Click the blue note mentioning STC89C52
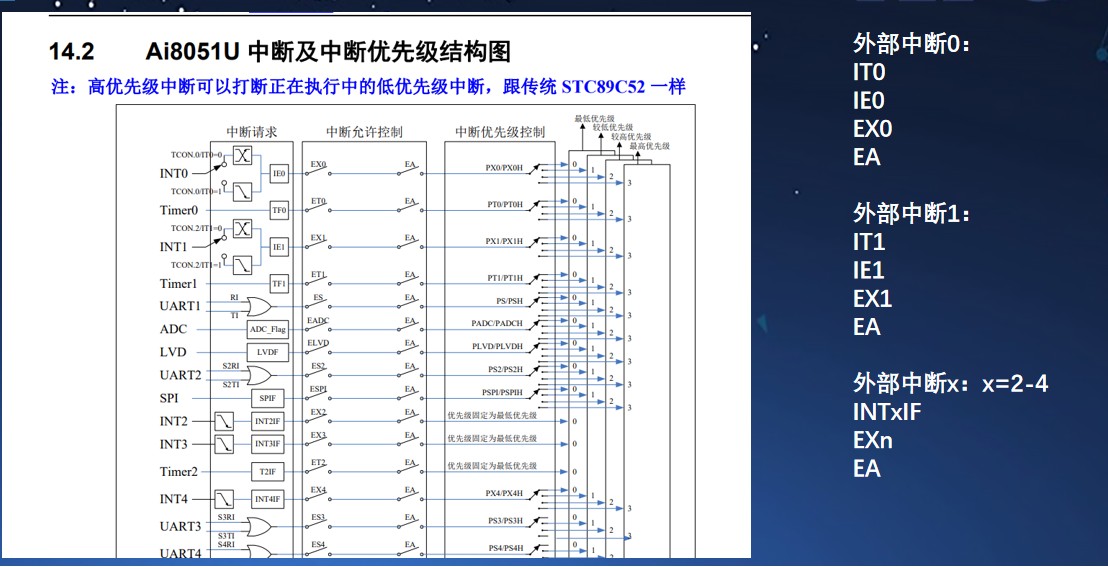 (x=369, y=87)
